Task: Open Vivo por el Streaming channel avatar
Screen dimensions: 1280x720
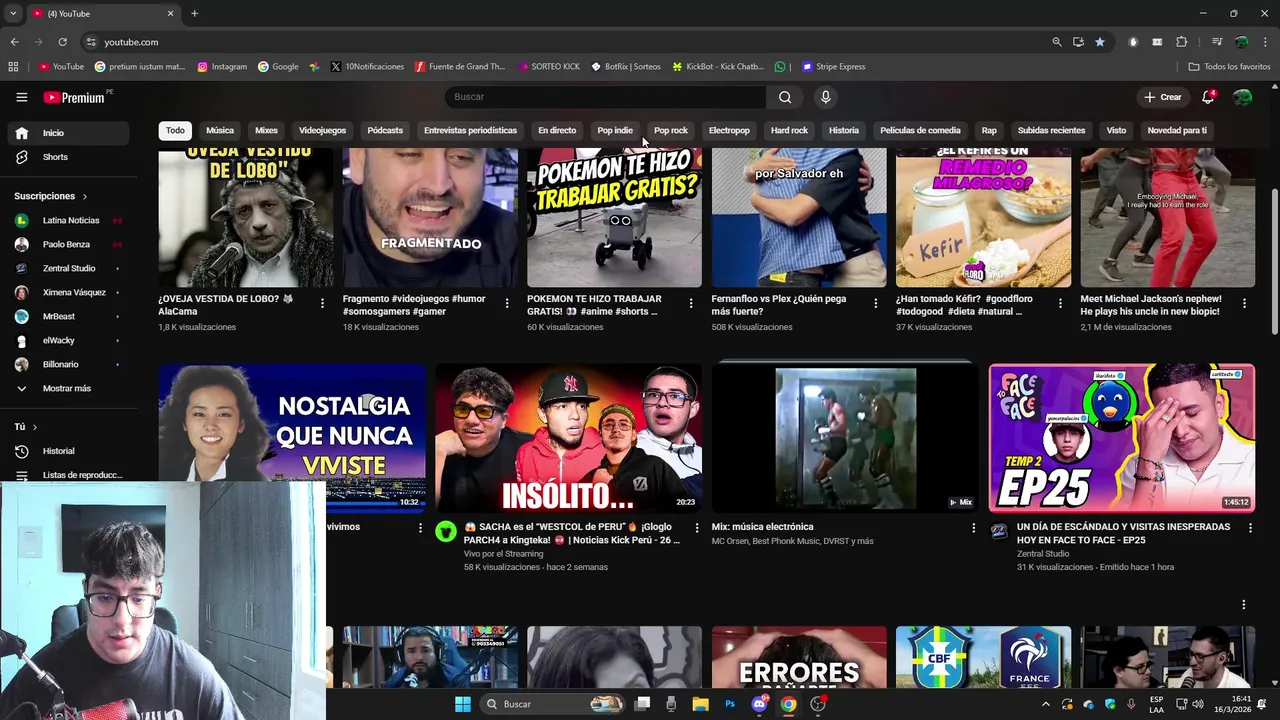Action: [x=446, y=532]
